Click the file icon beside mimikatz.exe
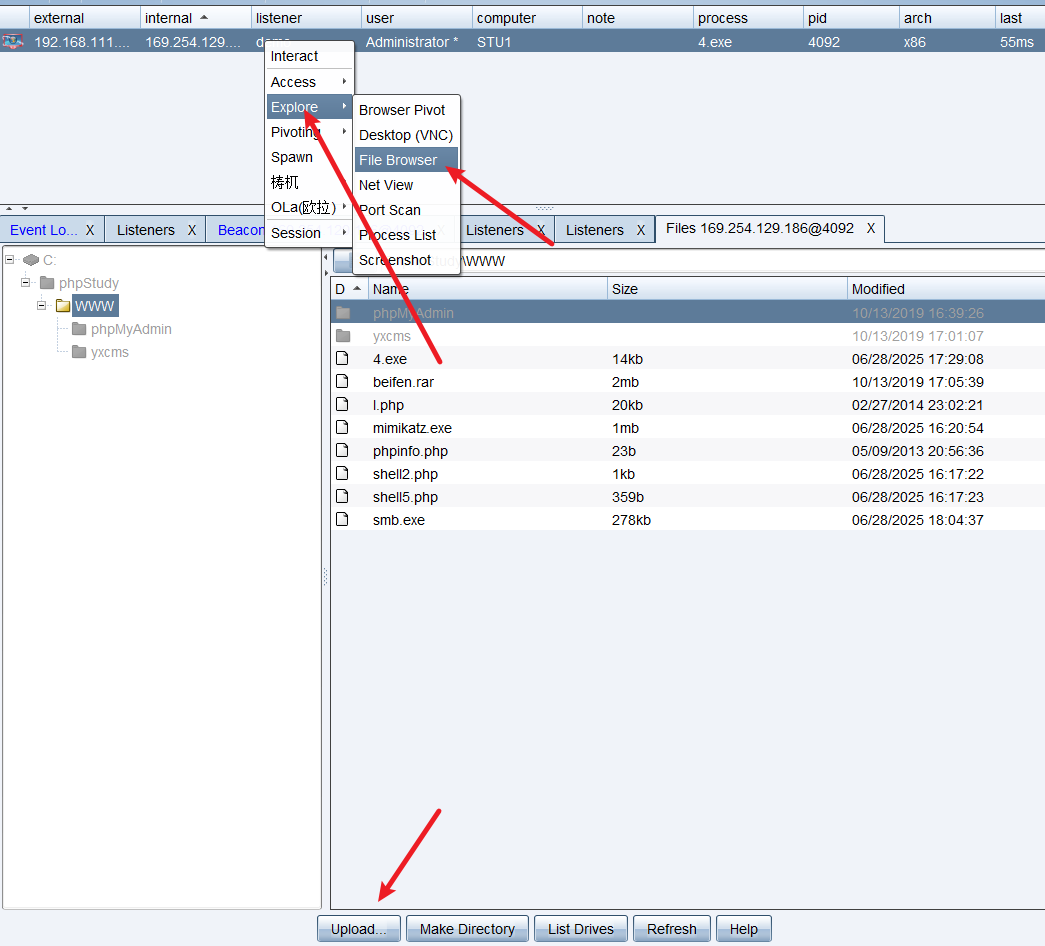 (x=342, y=428)
